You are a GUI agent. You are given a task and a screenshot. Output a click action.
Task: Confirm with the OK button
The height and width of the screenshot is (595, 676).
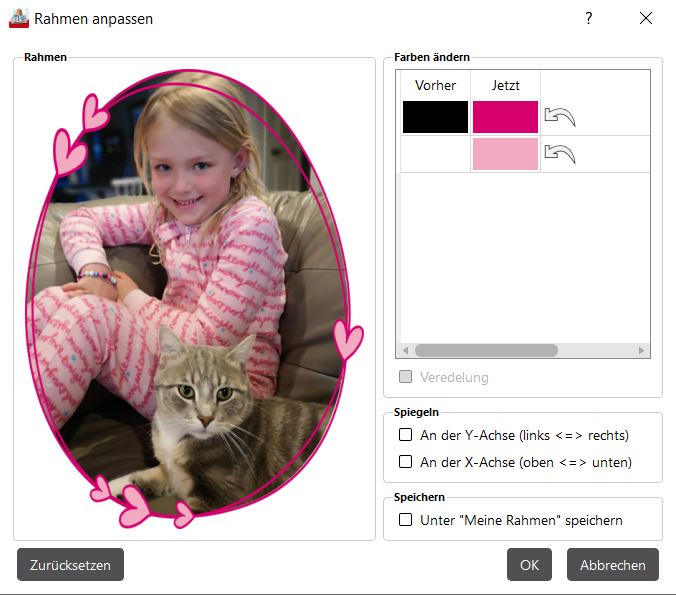click(x=529, y=565)
